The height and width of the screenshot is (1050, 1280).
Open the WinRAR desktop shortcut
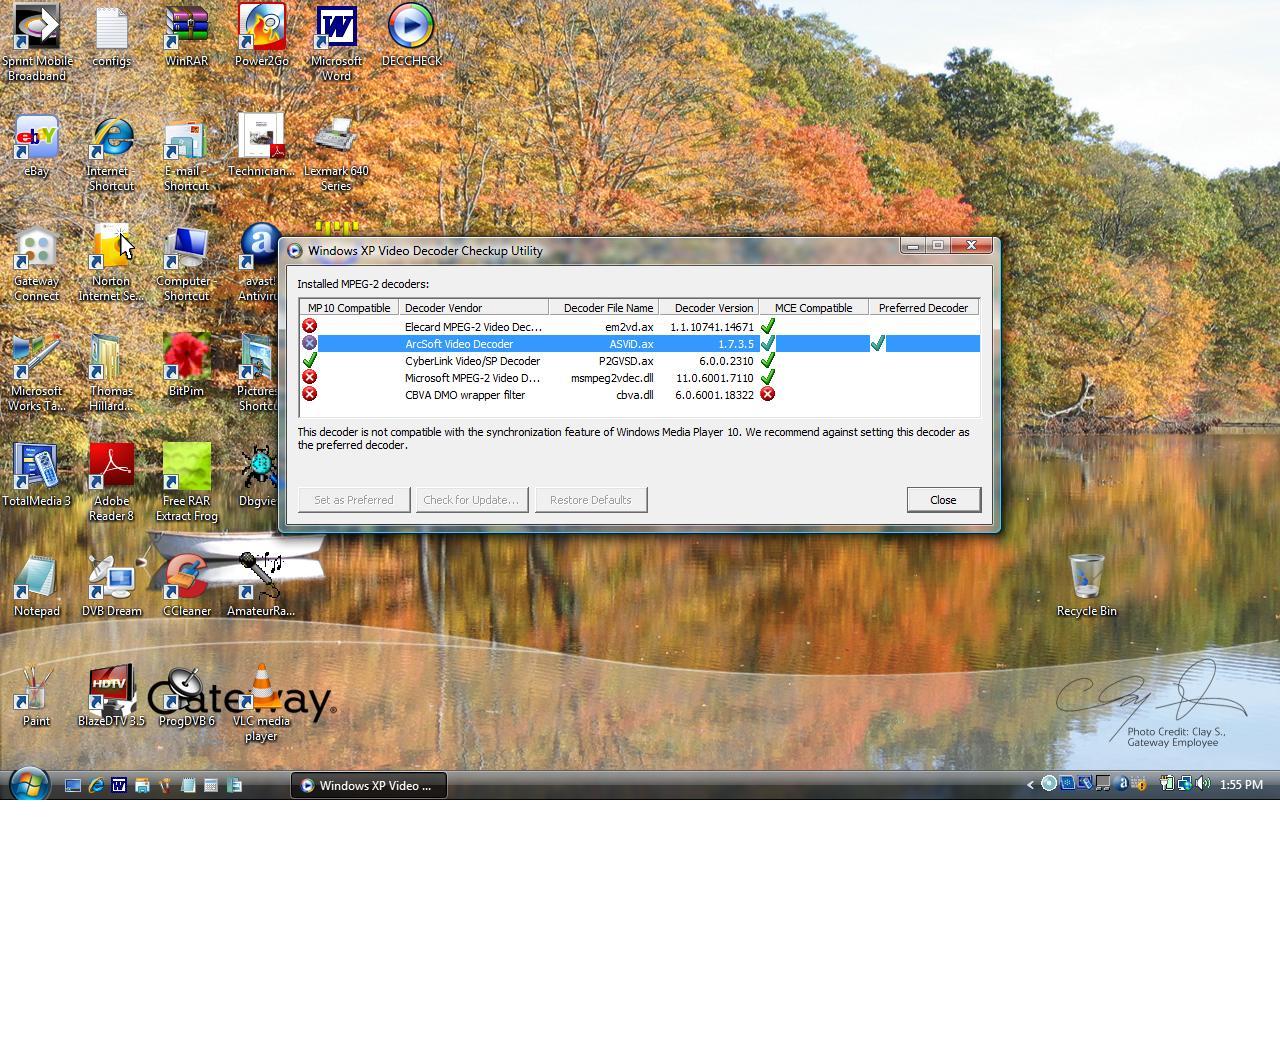tap(186, 30)
